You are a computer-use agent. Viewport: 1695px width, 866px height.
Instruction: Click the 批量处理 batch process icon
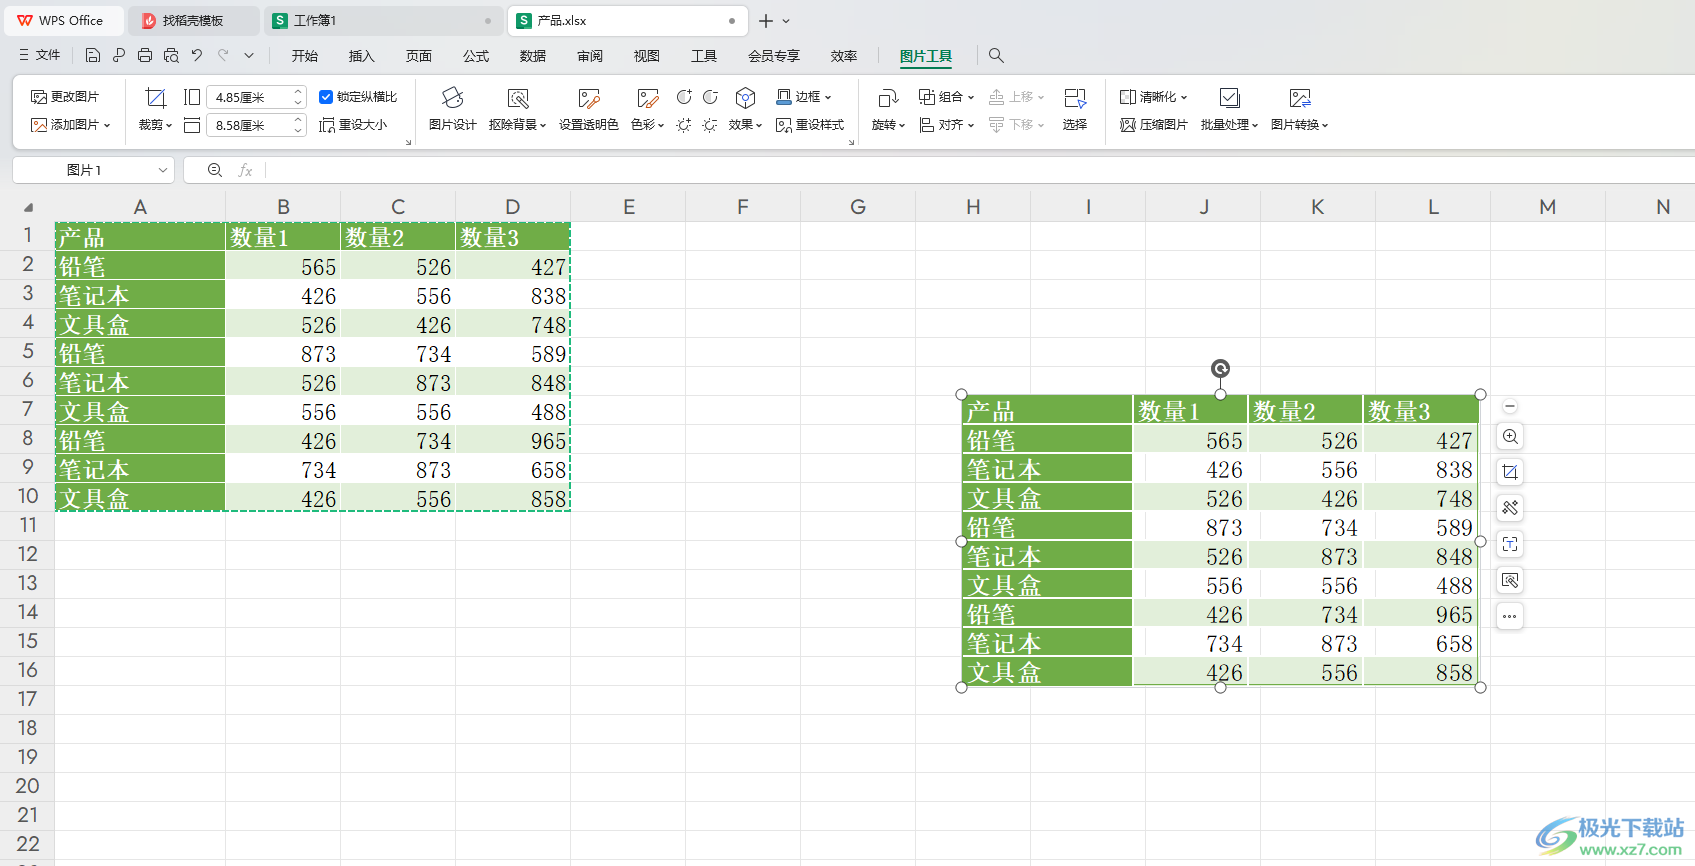point(1230,98)
